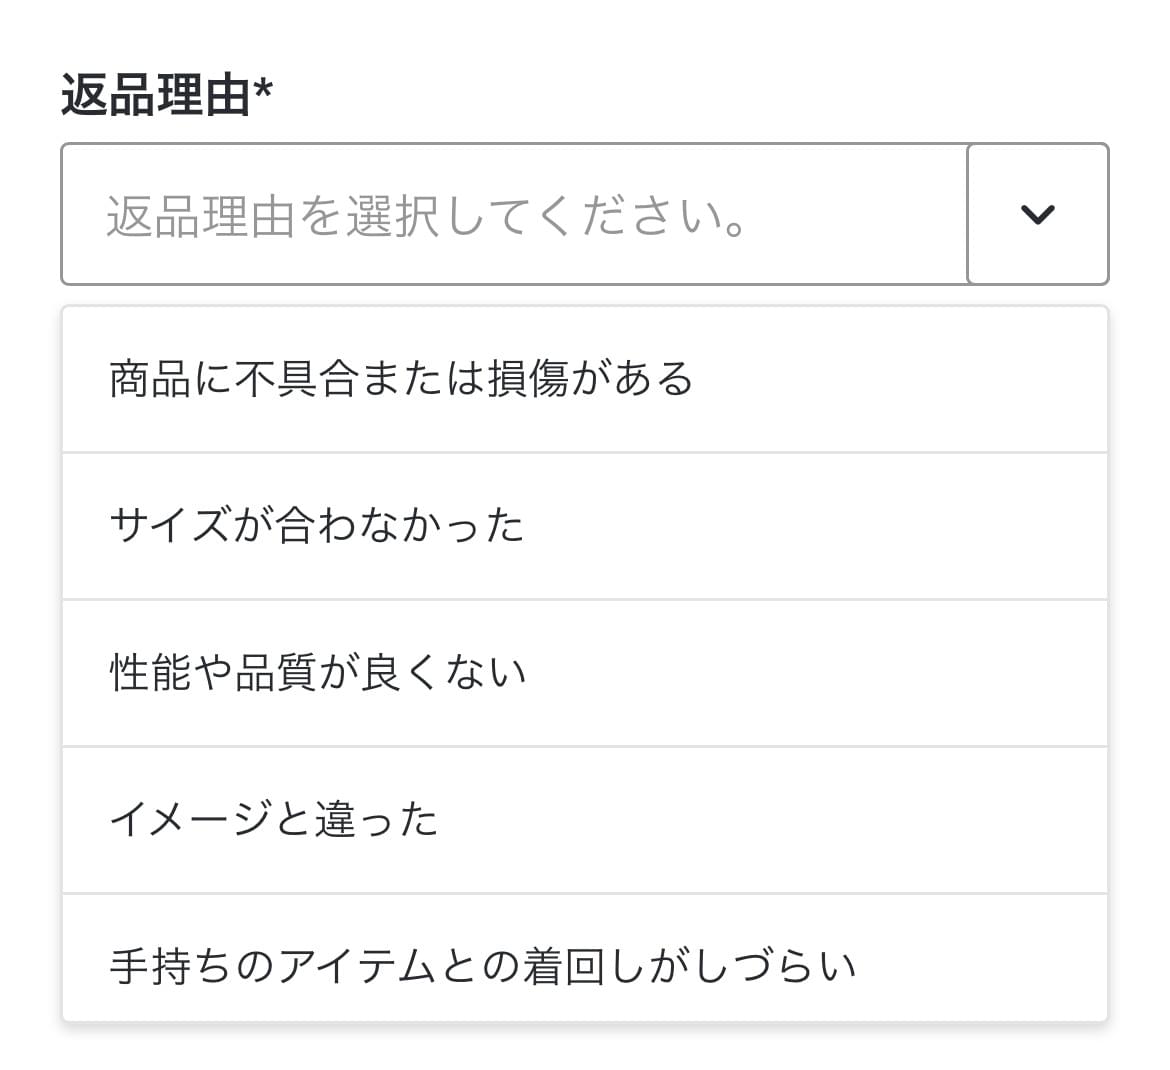This screenshot has height=1070, width=1170.
Task: Click the 返品理由* field label
Action: pos(166,96)
